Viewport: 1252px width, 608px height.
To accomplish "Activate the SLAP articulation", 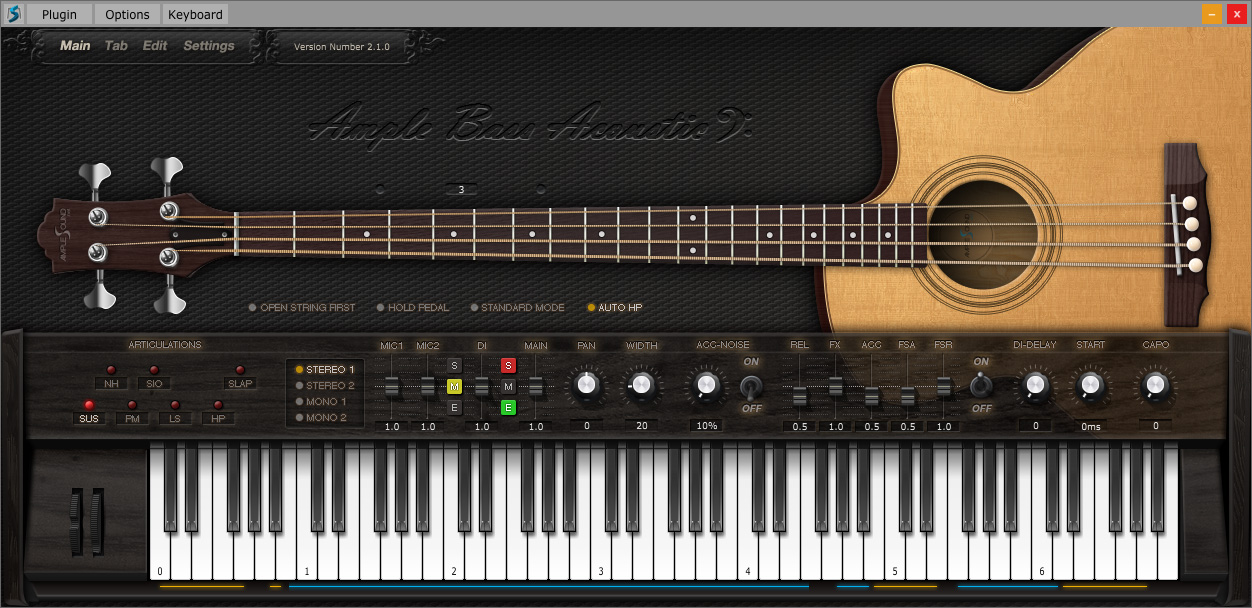I will [240, 383].
